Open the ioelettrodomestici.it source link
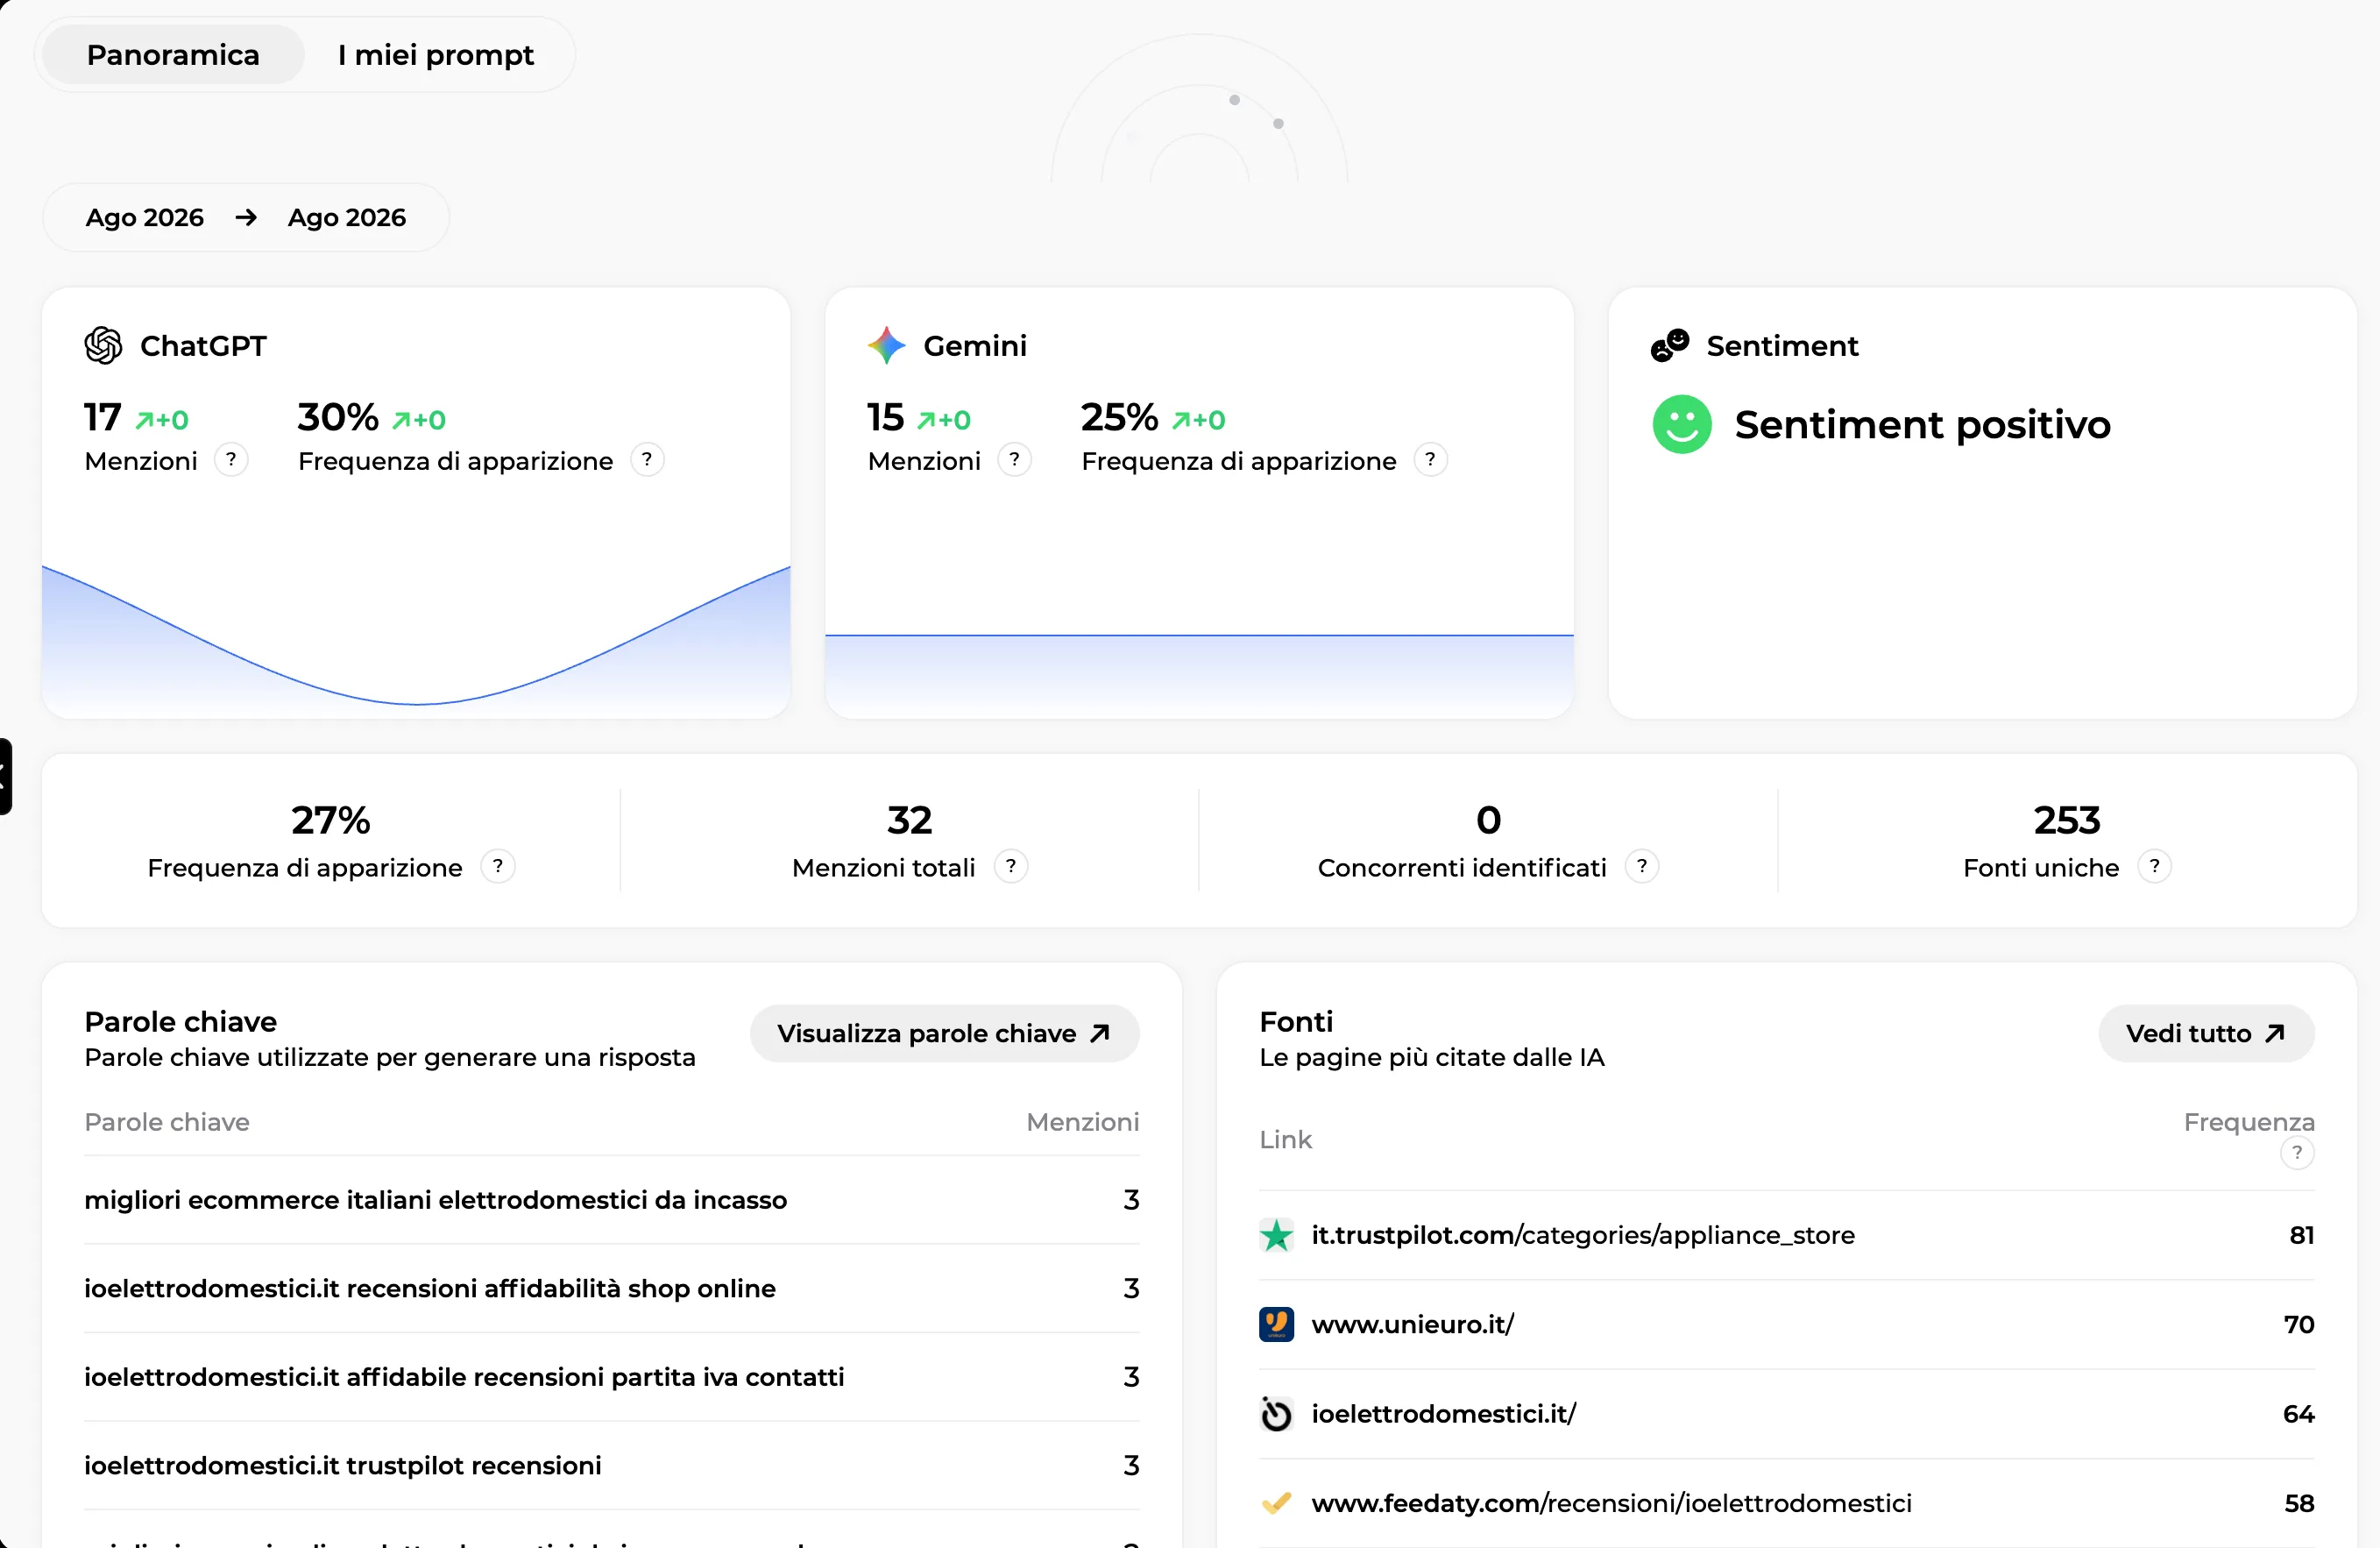This screenshot has width=2380, height=1548. click(1444, 1414)
